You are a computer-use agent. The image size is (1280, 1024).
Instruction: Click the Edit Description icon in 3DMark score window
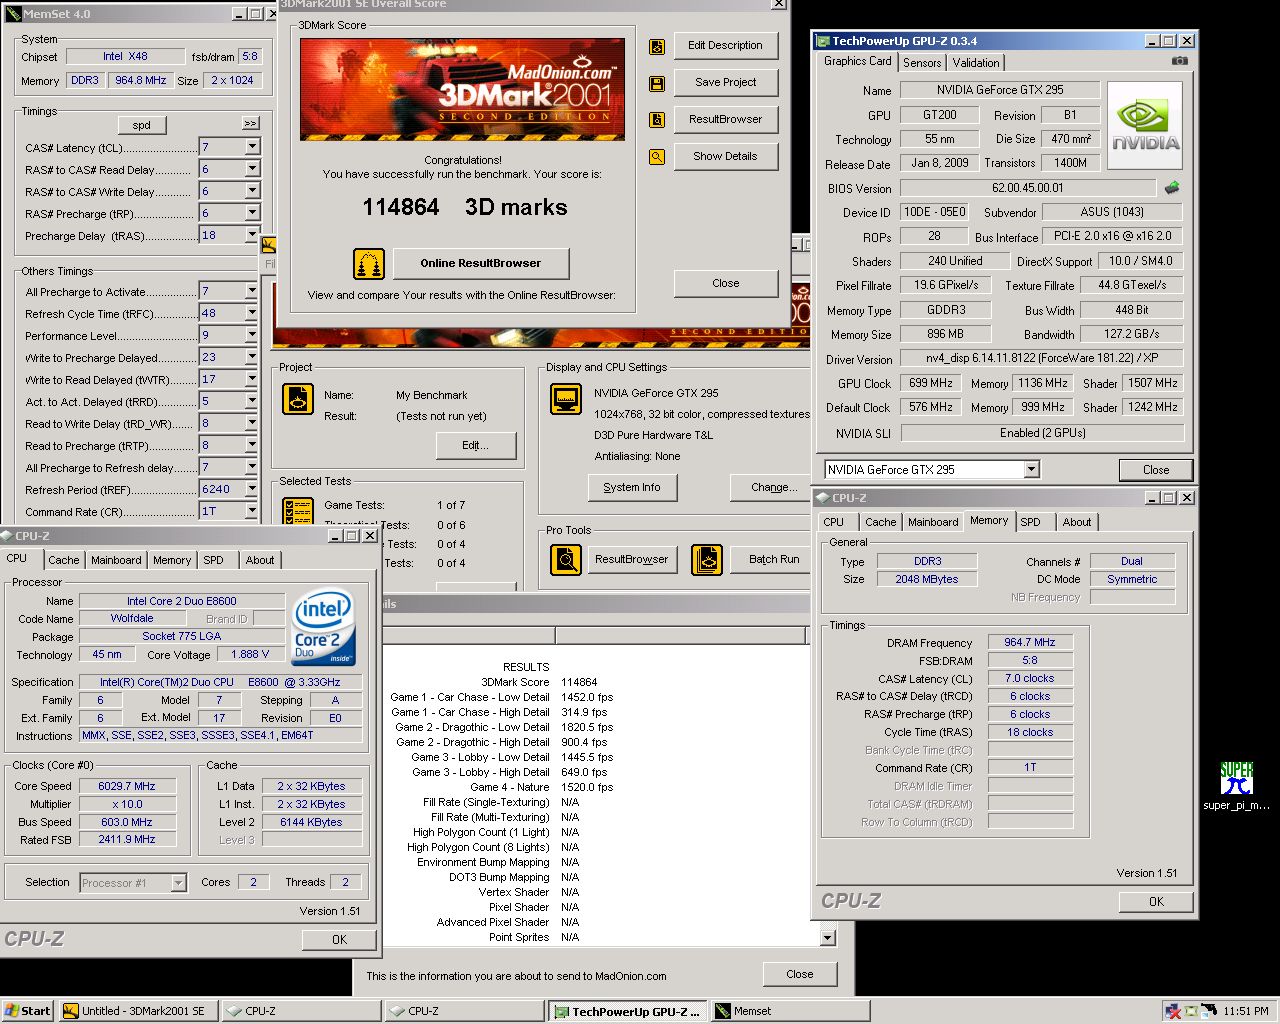(x=657, y=46)
